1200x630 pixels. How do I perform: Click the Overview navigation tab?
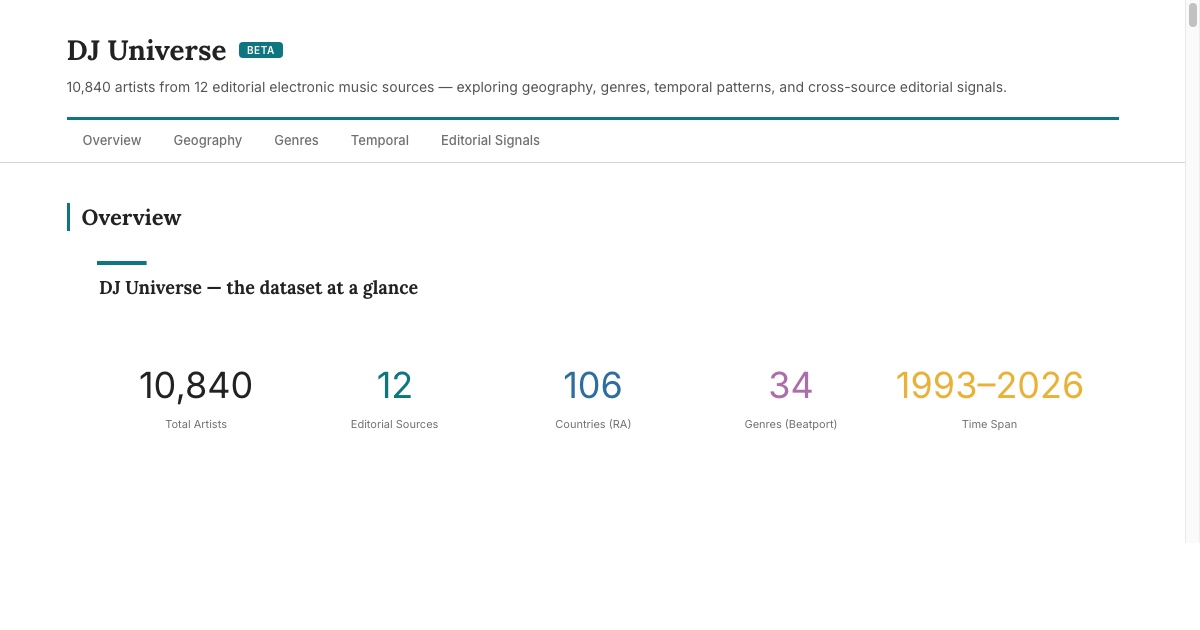click(x=111, y=140)
